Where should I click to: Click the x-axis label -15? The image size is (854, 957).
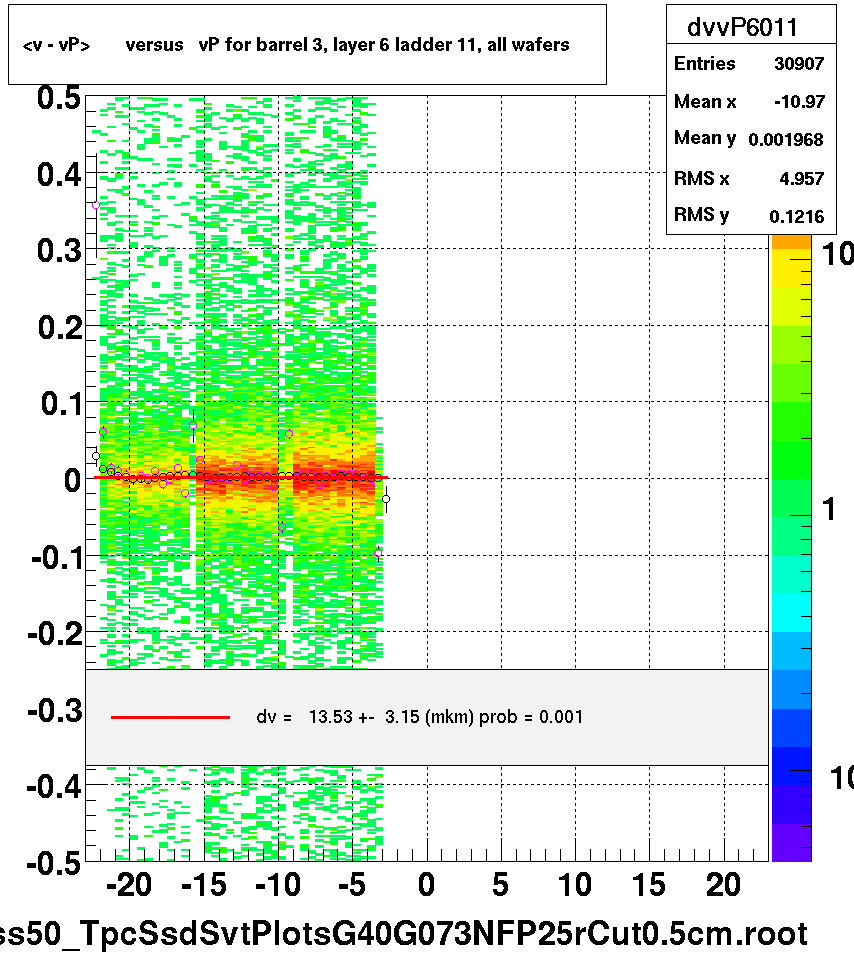click(x=203, y=885)
